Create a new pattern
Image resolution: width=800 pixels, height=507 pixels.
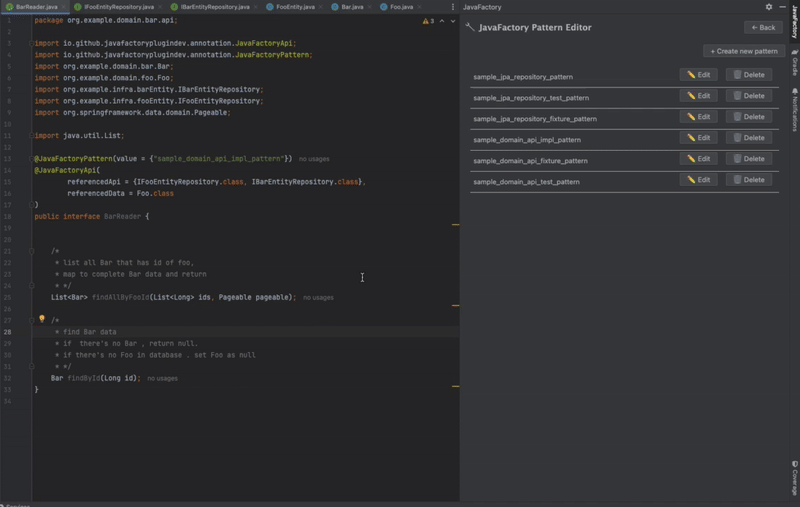pos(744,51)
